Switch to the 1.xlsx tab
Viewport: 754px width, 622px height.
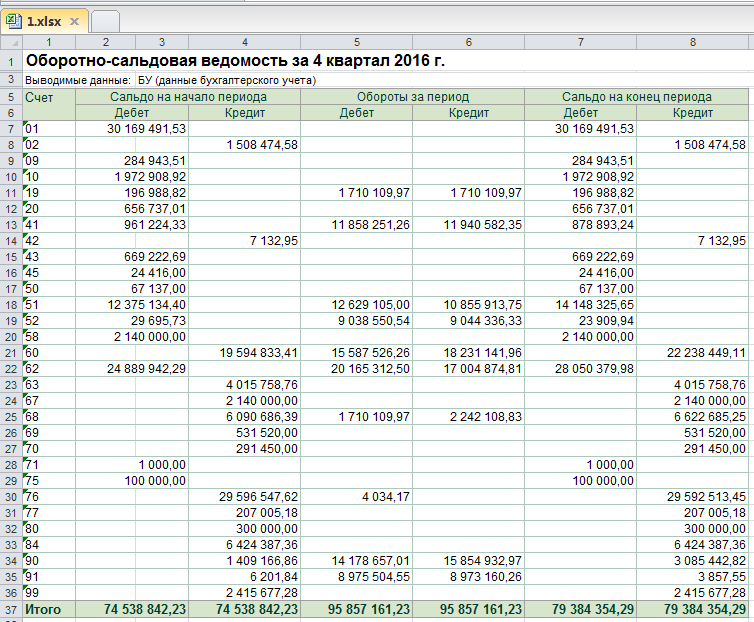click(x=45, y=21)
